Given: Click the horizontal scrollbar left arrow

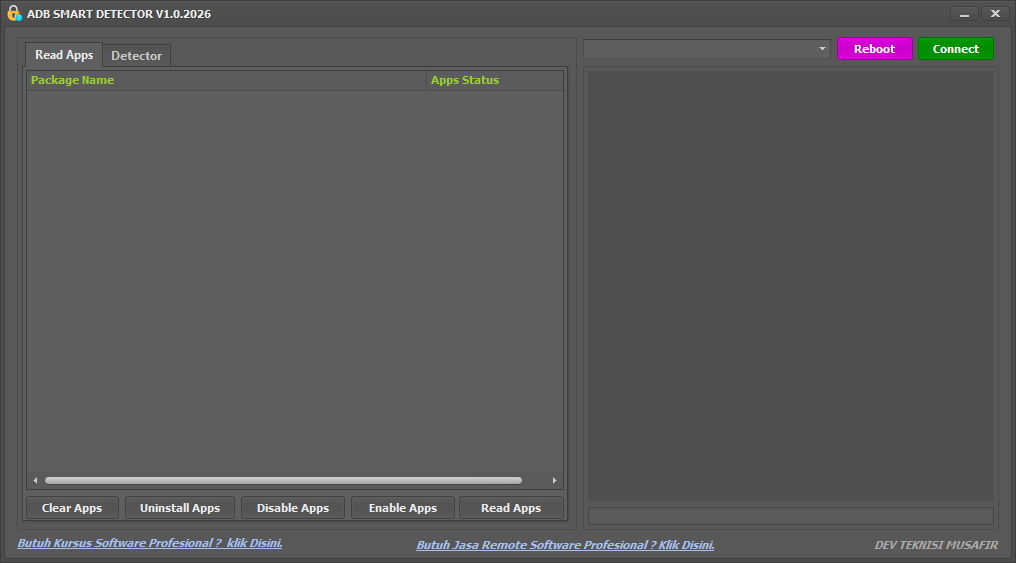Looking at the screenshot, I should click(x=35, y=481).
